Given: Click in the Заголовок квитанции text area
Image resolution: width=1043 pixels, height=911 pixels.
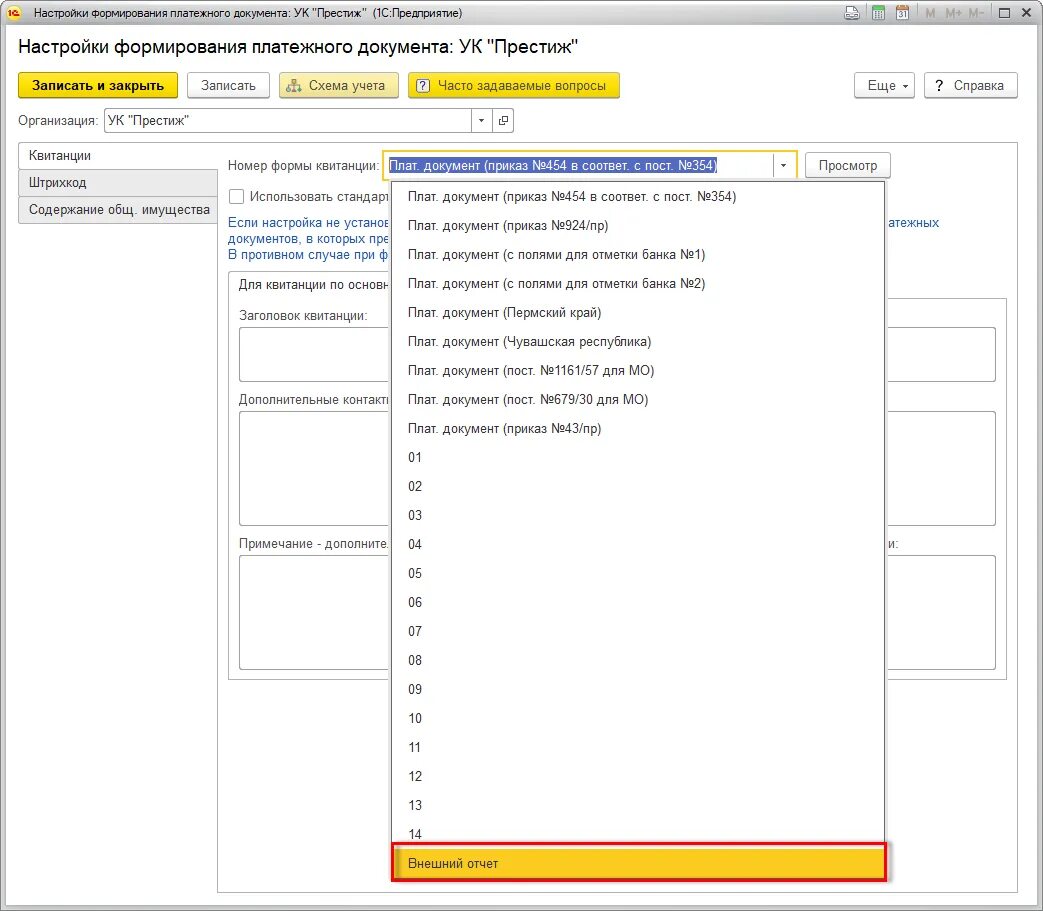Looking at the screenshot, I should tap(314, 354).
